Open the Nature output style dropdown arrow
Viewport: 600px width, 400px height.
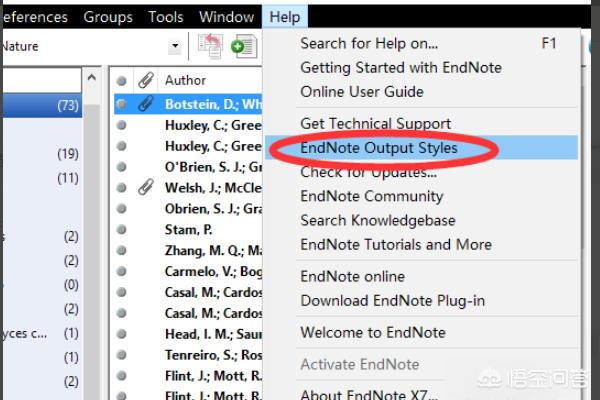coord(175,46)
